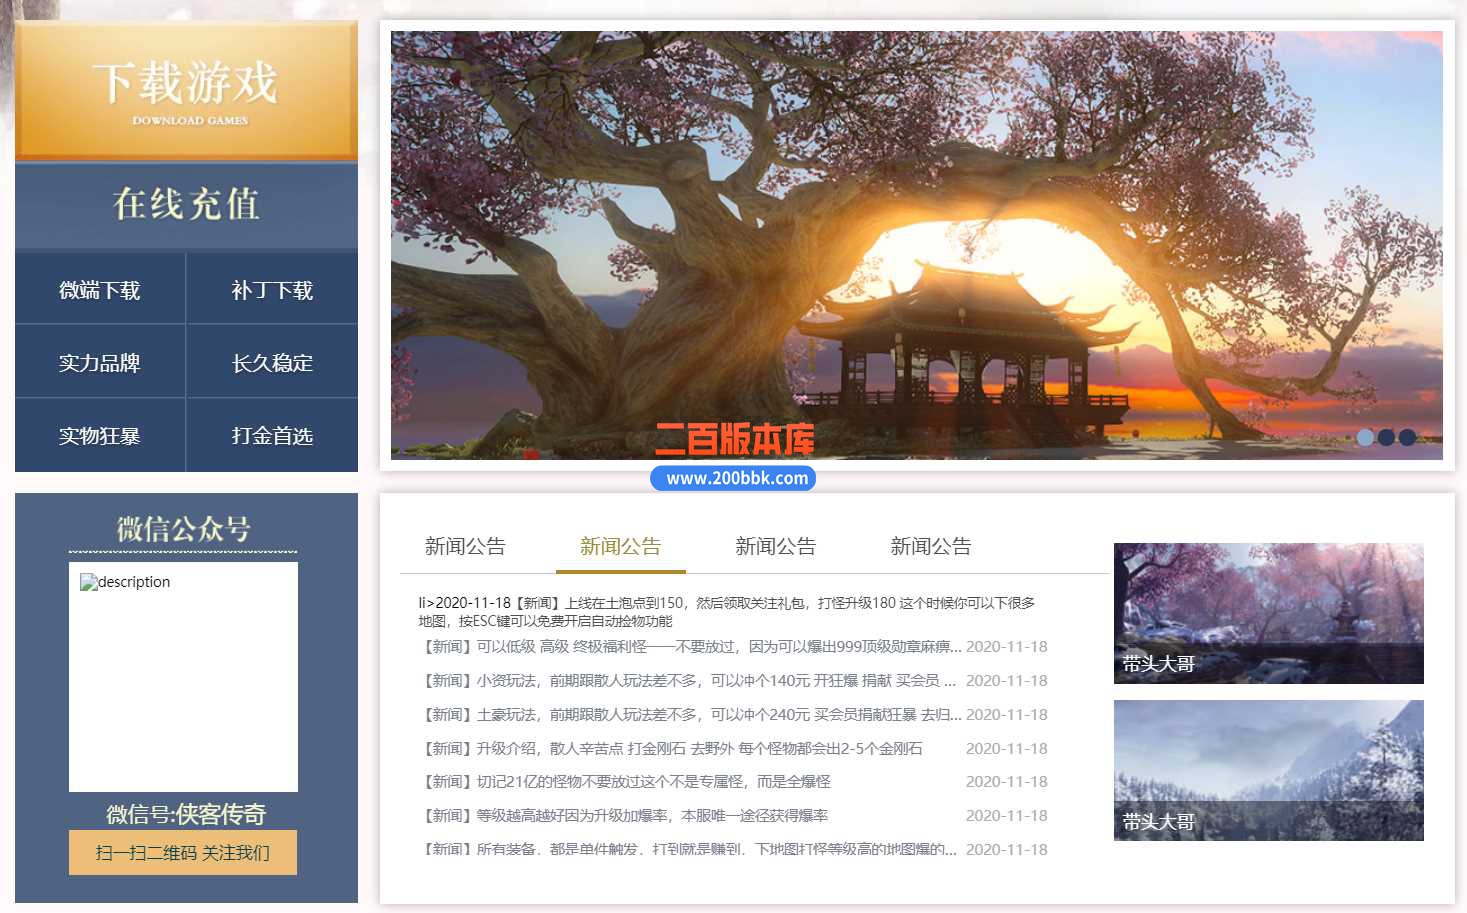Click the temple sunset banner image
1467x913 pixels.
pos(917,245)
